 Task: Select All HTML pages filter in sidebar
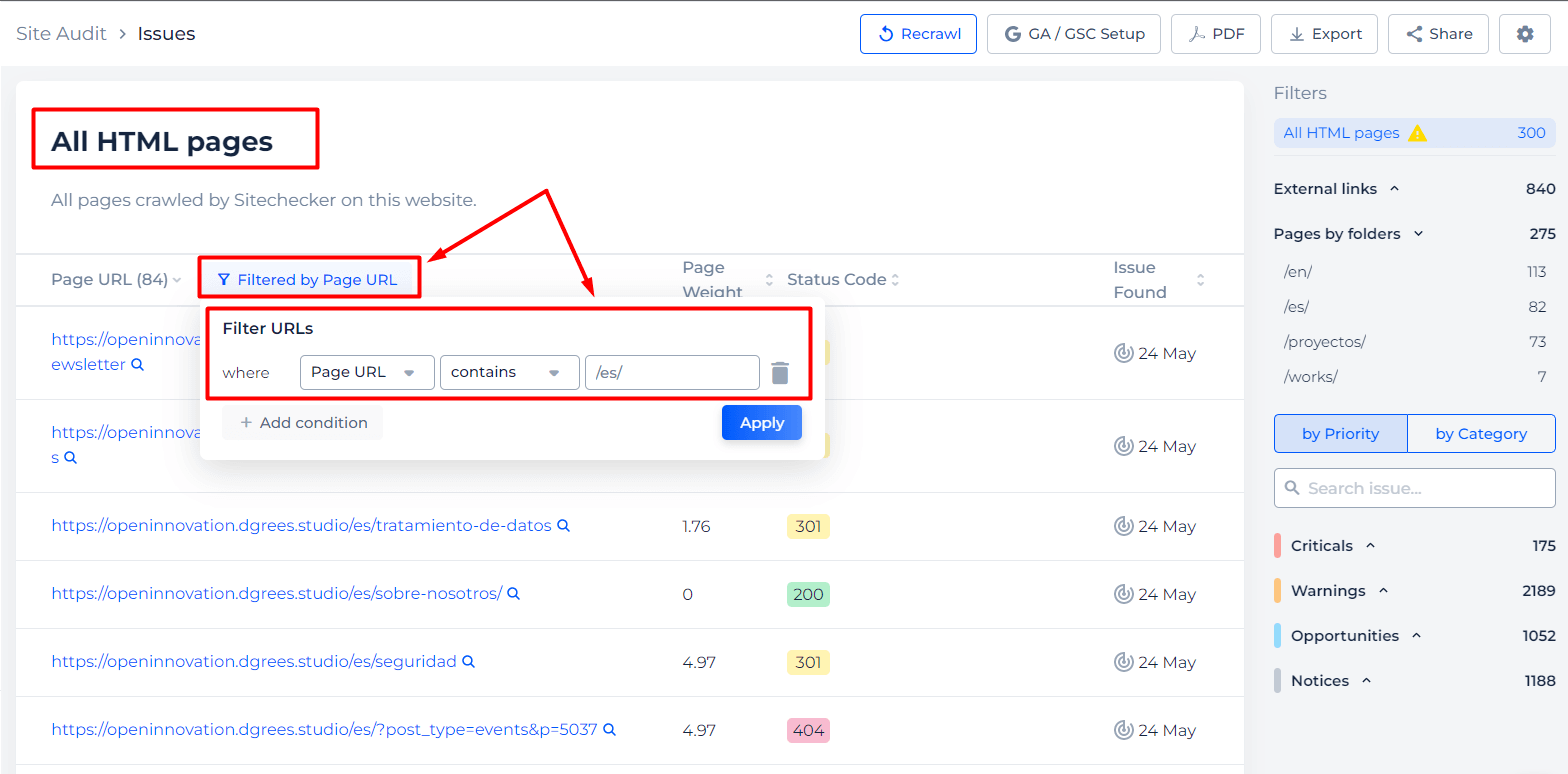(1415, 133)
